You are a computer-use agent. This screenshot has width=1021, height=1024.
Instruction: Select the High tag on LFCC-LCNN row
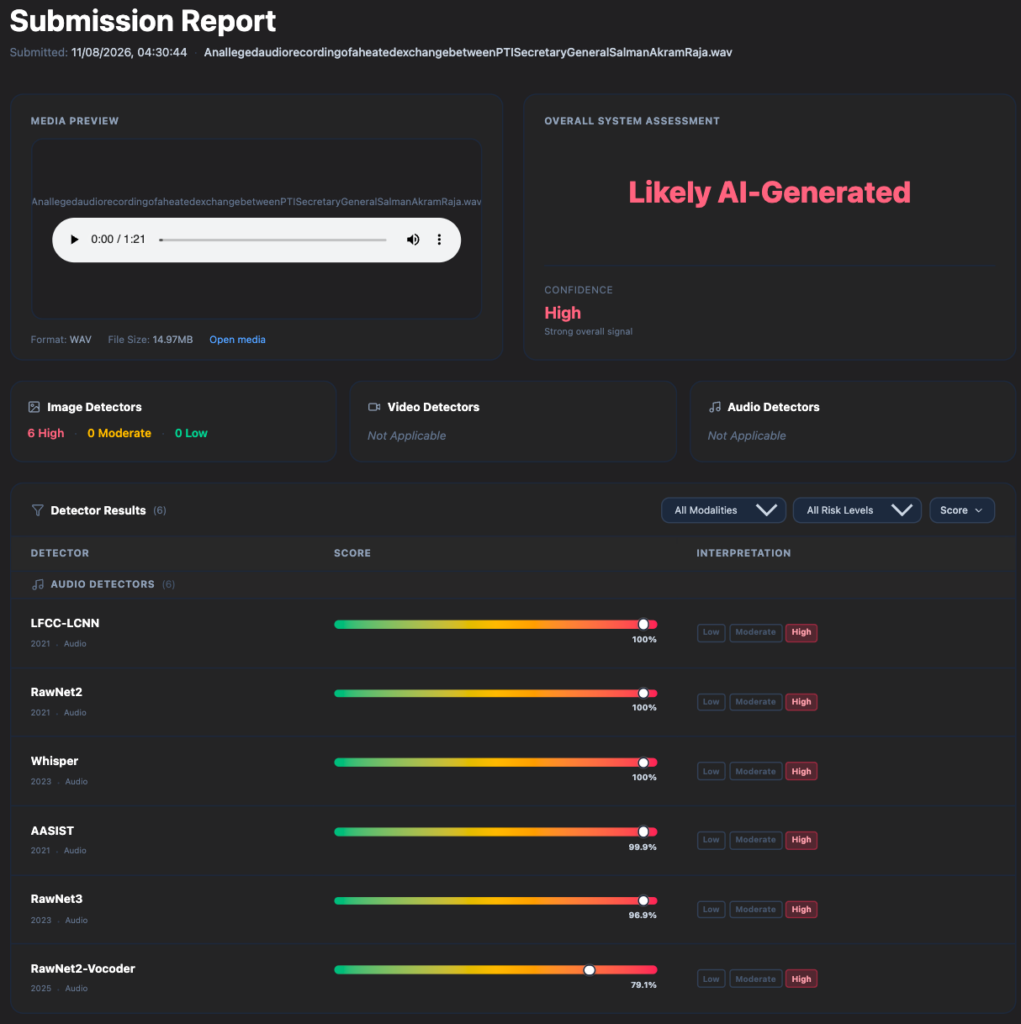click(801, 632)
